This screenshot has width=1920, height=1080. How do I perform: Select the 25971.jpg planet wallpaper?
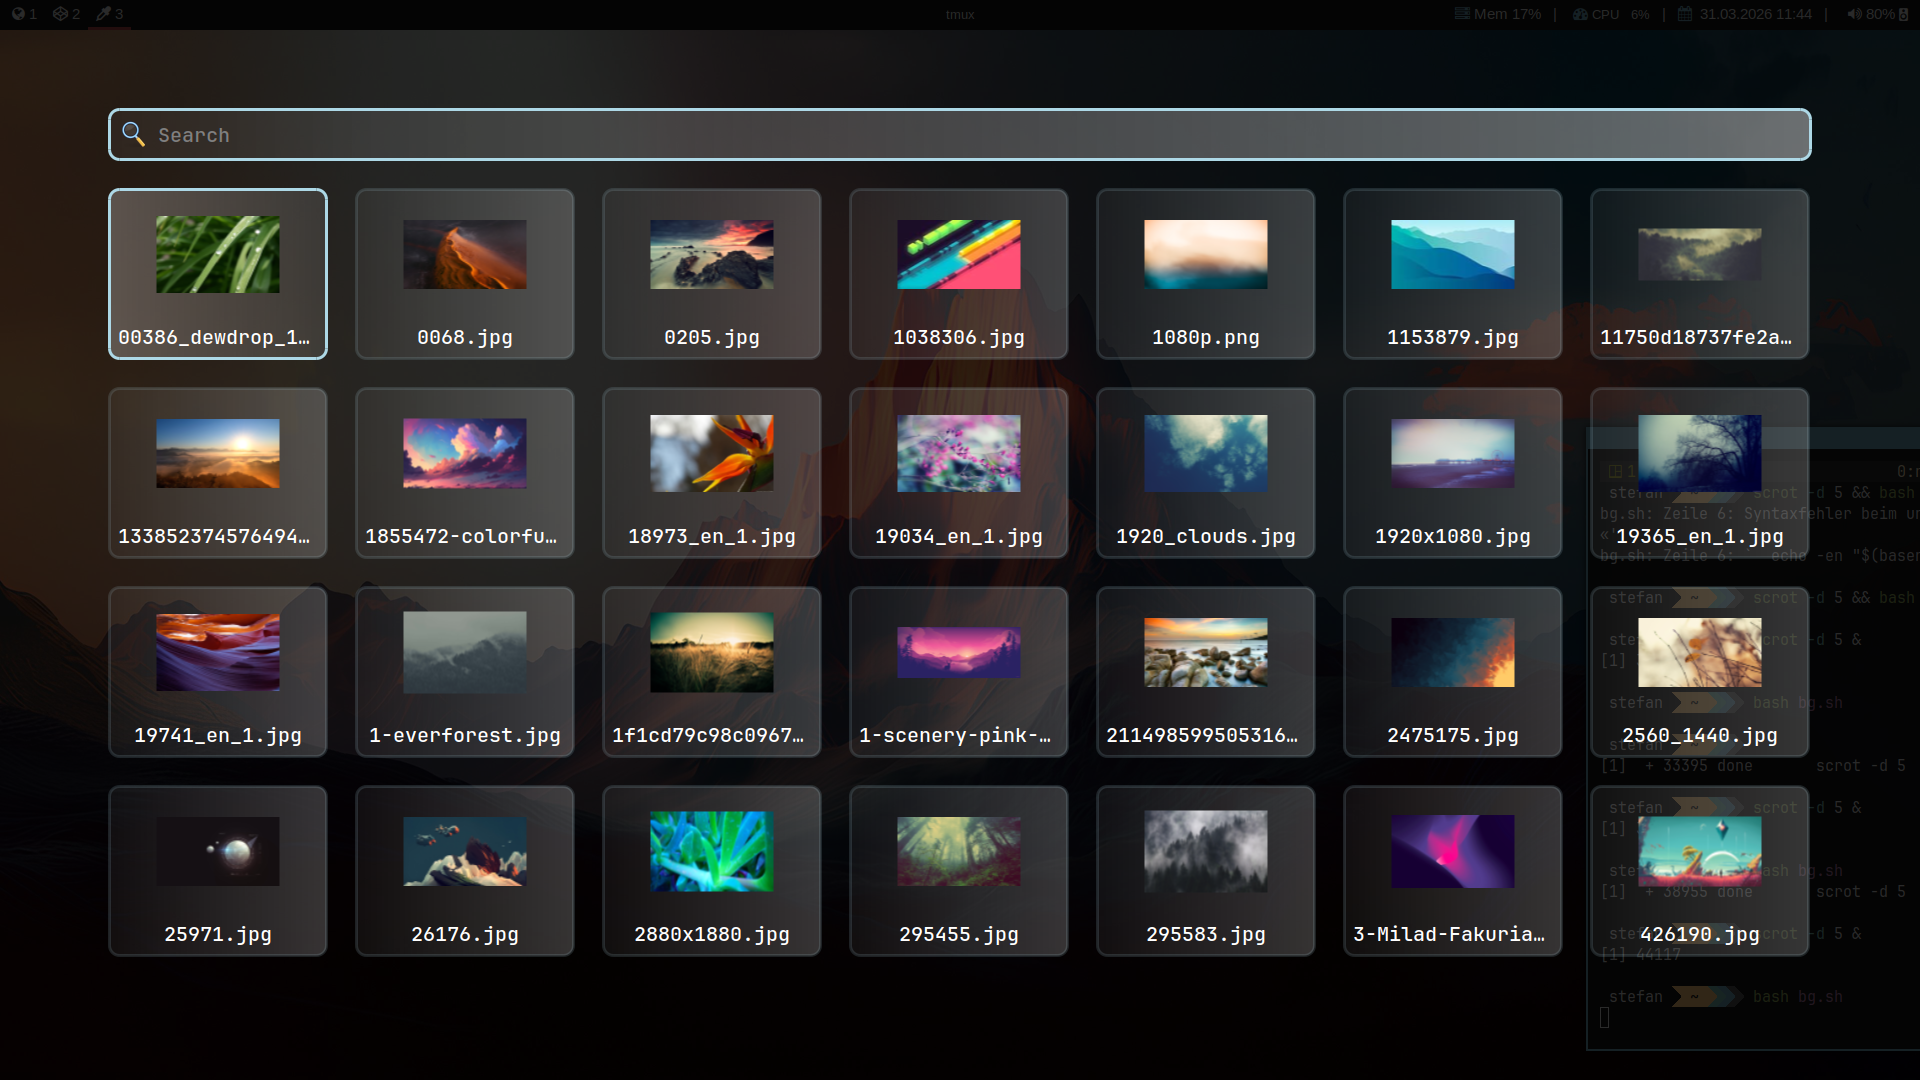tap(218, 871)
